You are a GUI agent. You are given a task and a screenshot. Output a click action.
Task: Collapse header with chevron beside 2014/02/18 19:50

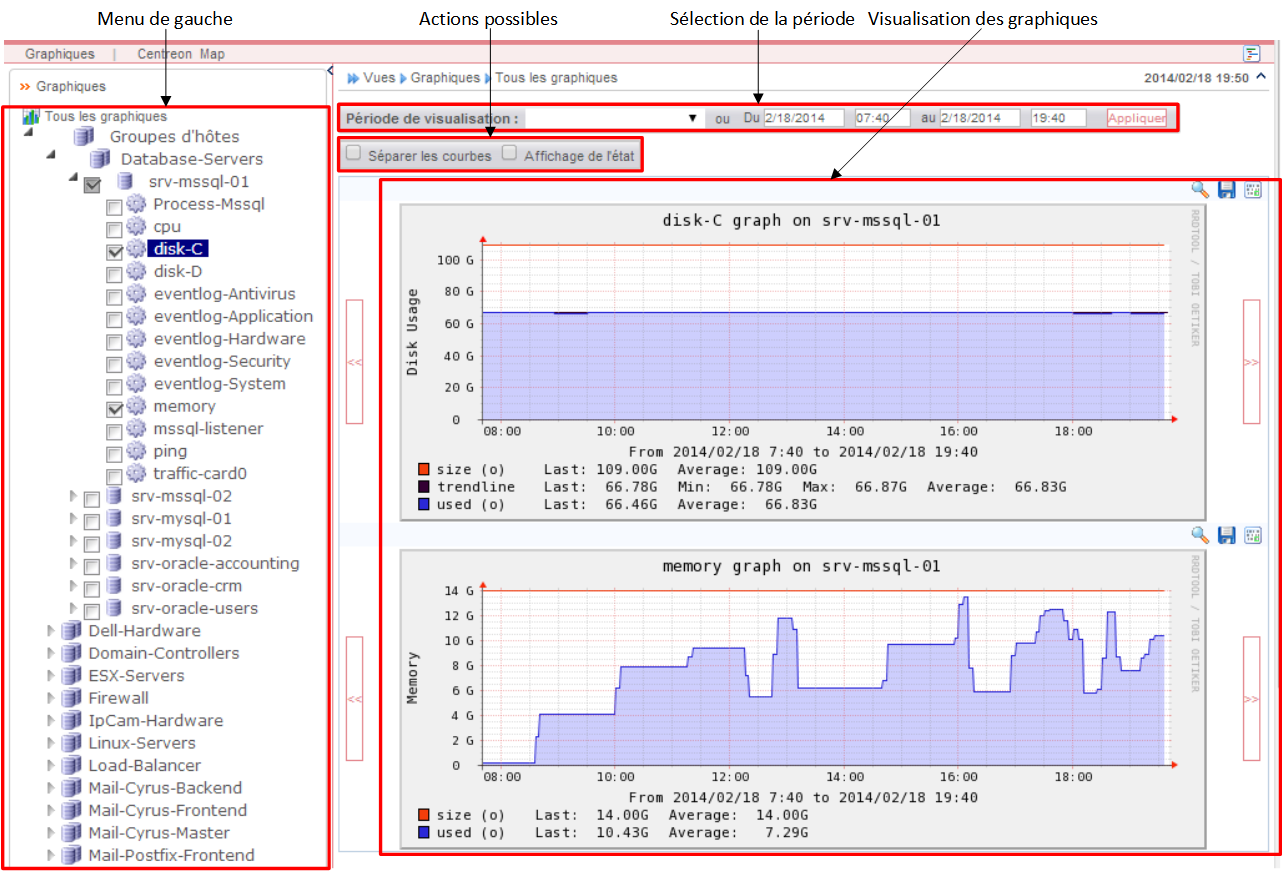pos(1261,76)
